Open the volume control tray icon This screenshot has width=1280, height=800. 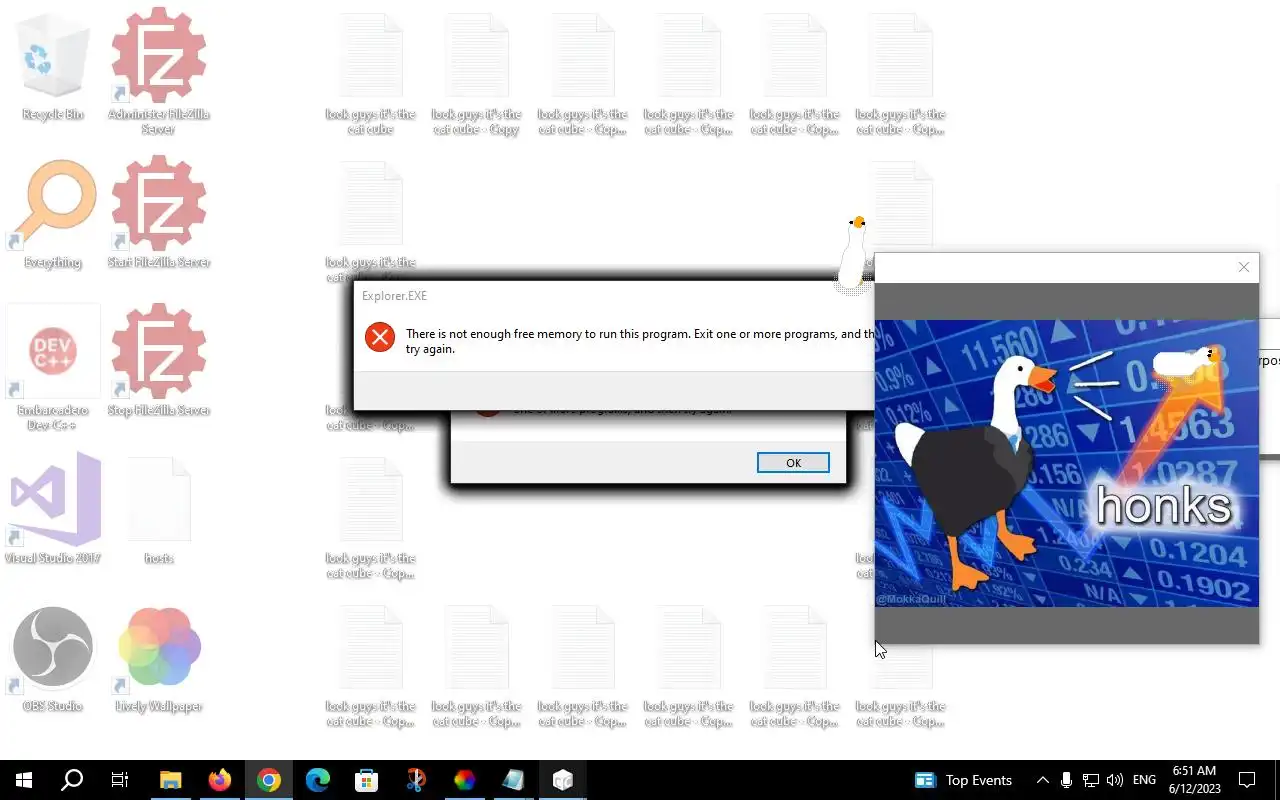[x=1115, y=780]
